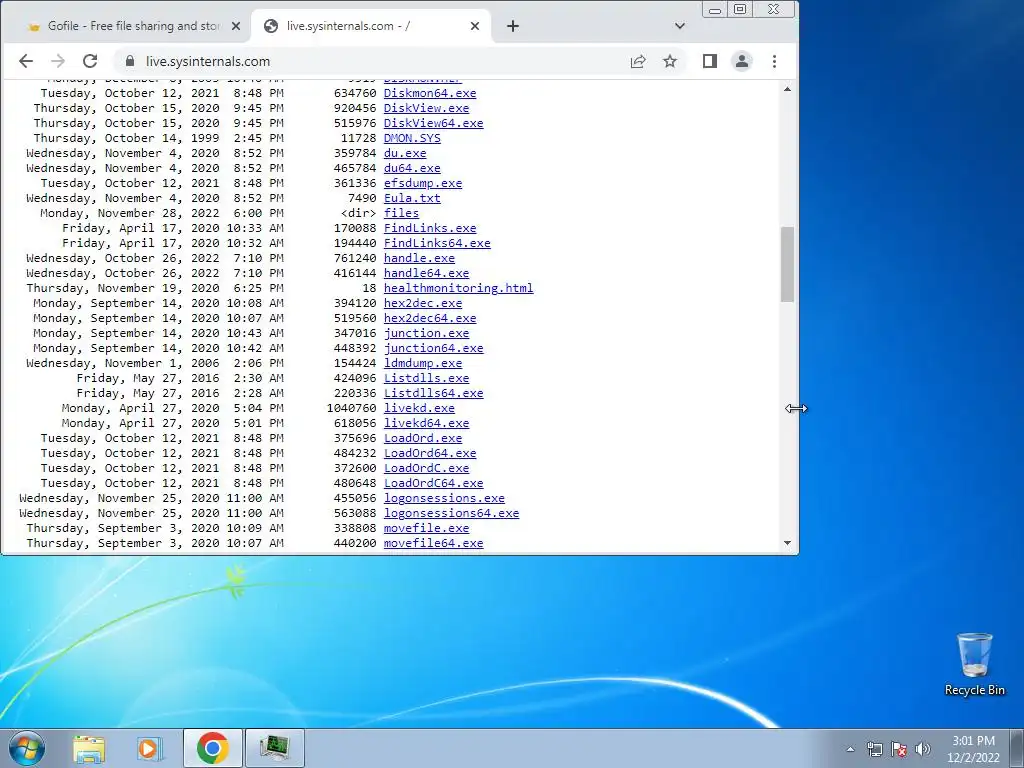1024x768 pixels.
Task: Reload the live.sysinternals.com page
Action: pyautogui.click(x=90, y=61)
